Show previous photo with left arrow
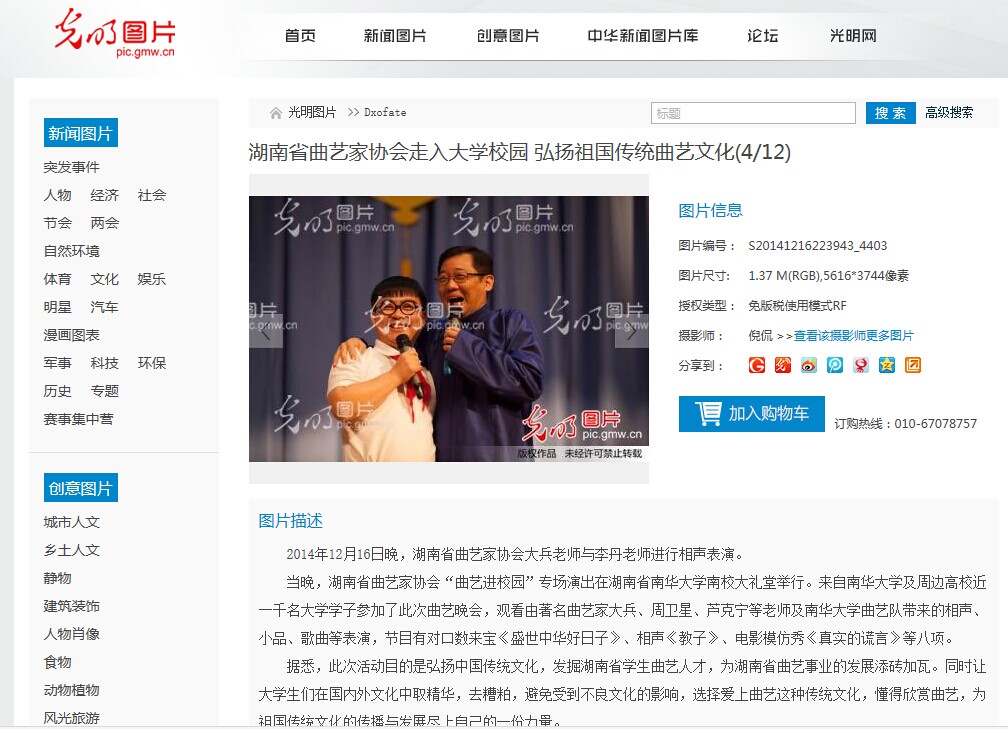The width and height of the screenshot is (1008, 729). [266, 332]
